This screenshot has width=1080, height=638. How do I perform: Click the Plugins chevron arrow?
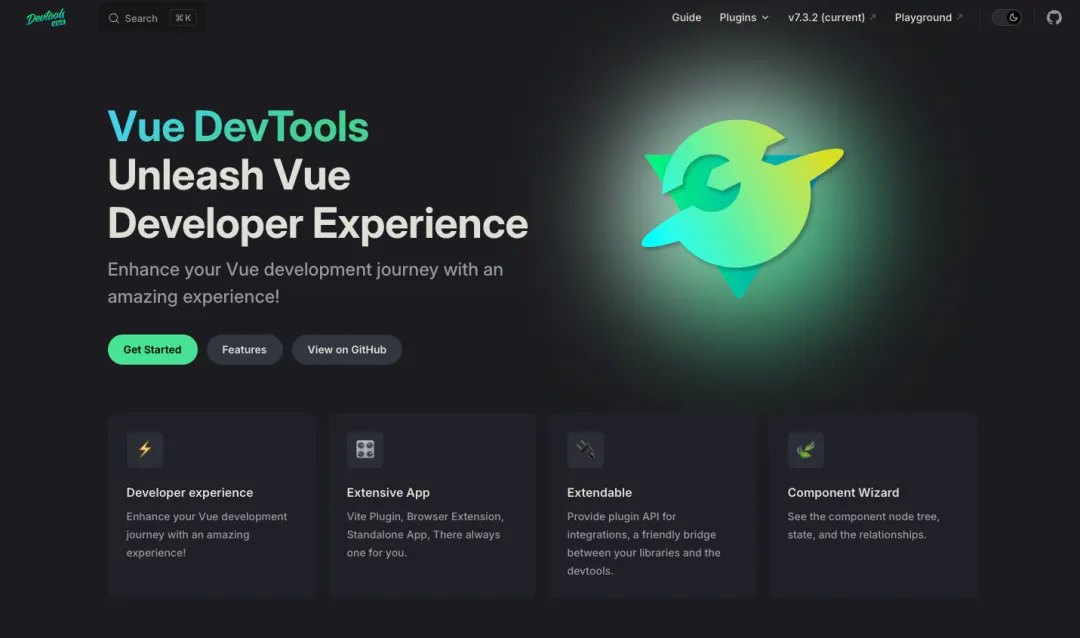click(x=765, y=18)
